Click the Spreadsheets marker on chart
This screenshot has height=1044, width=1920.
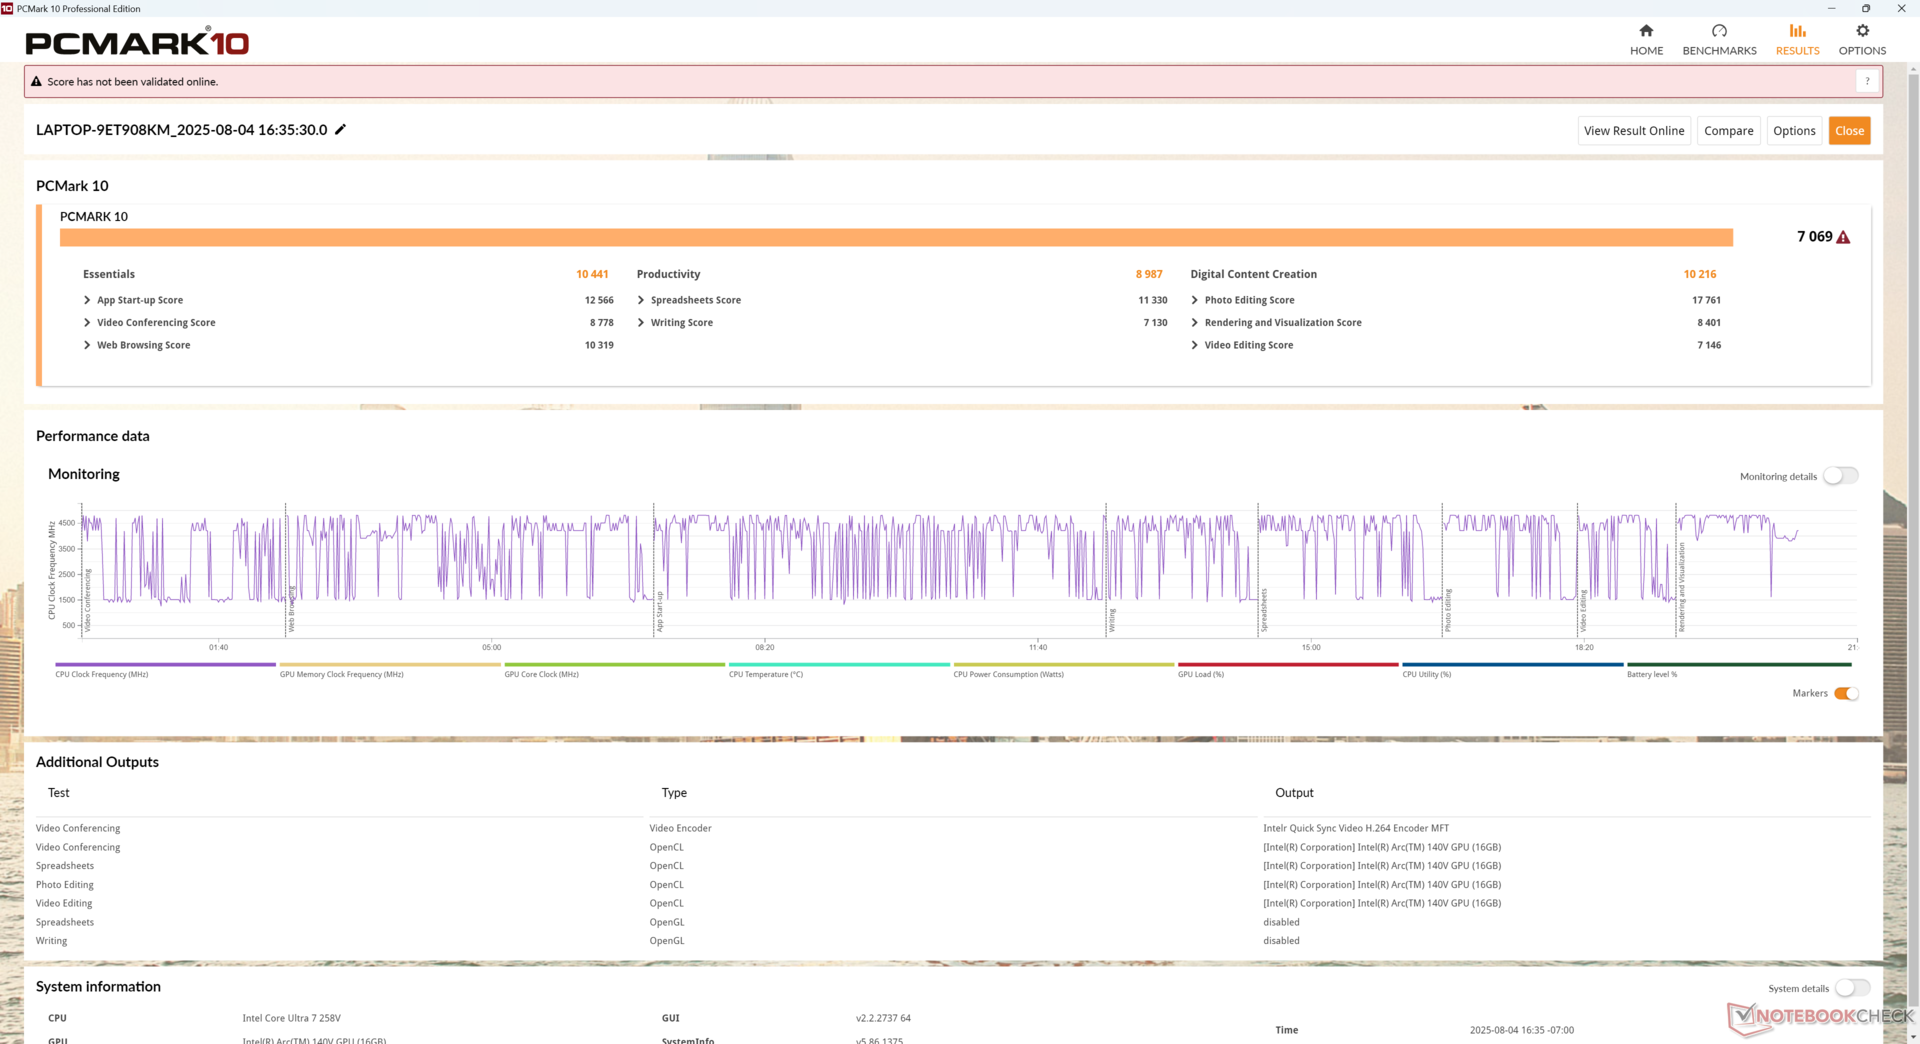tap(1264, 610)
